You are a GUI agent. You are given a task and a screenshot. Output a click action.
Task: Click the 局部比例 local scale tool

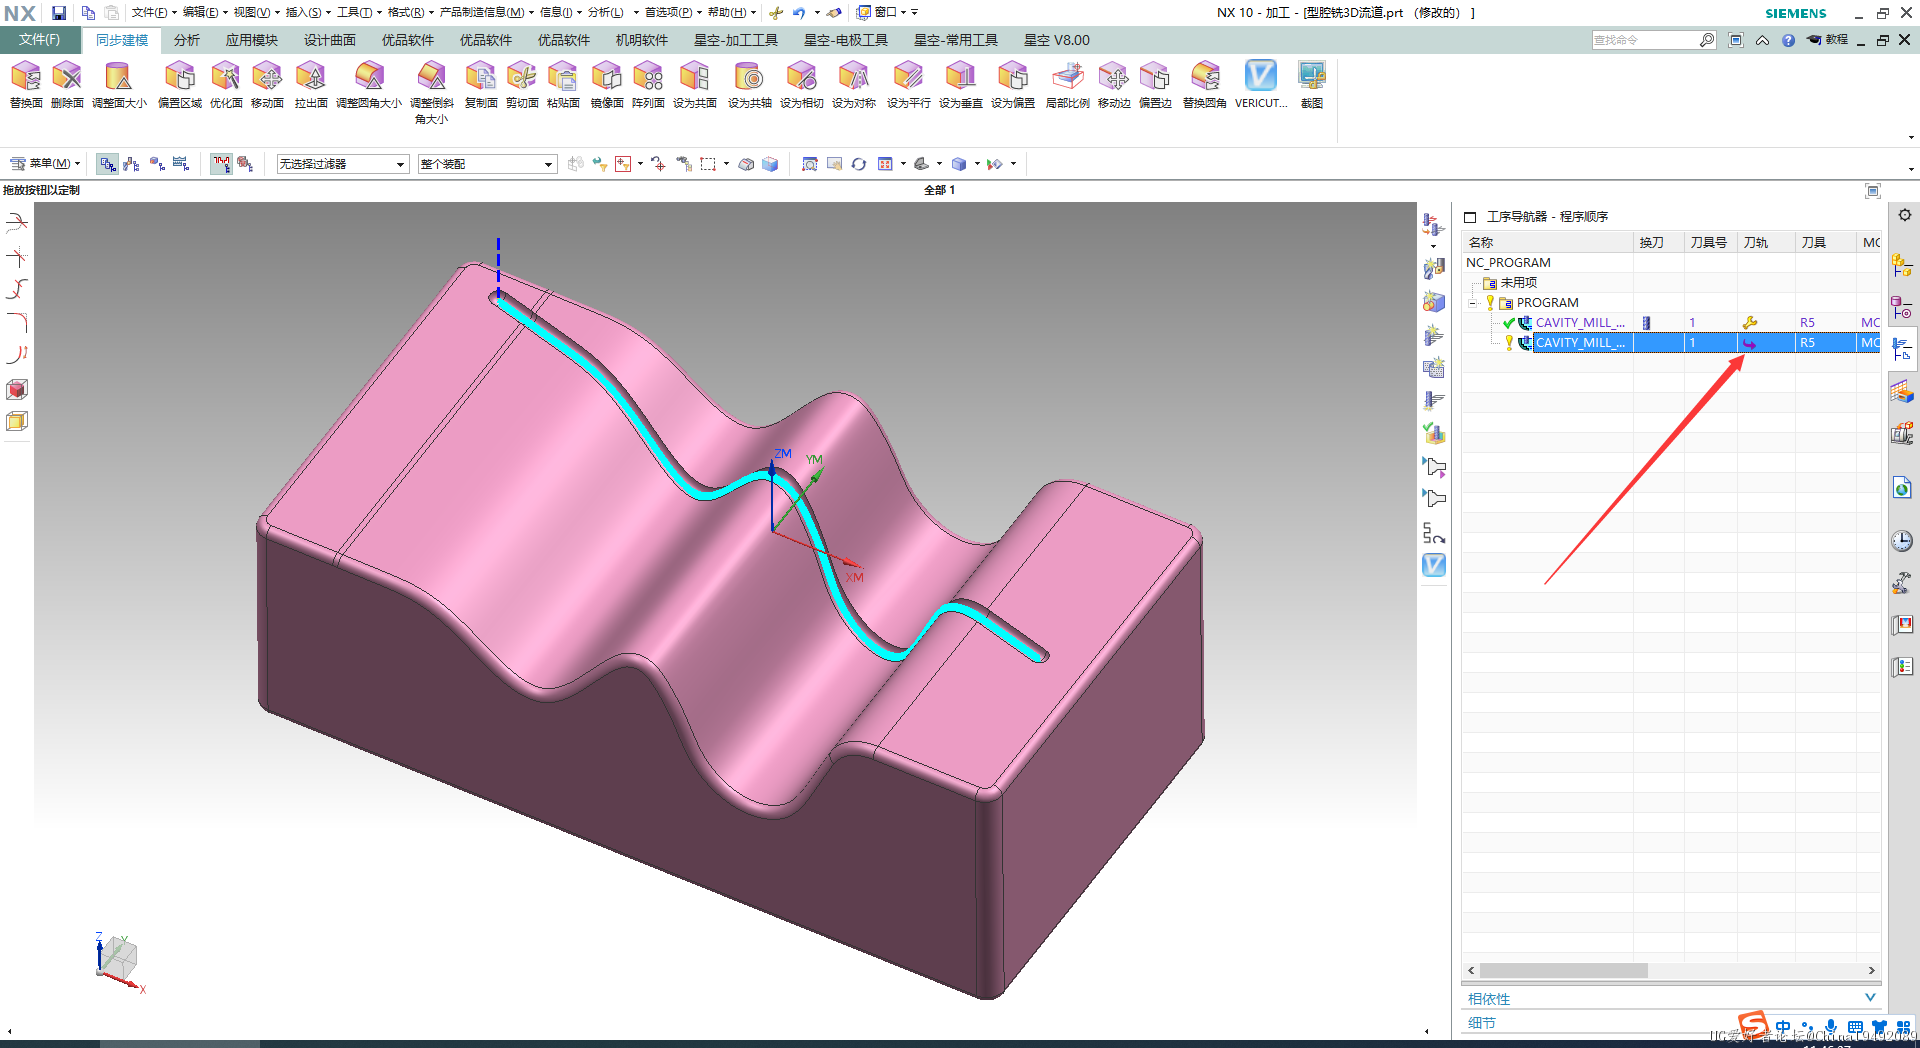click(1067, 84)
